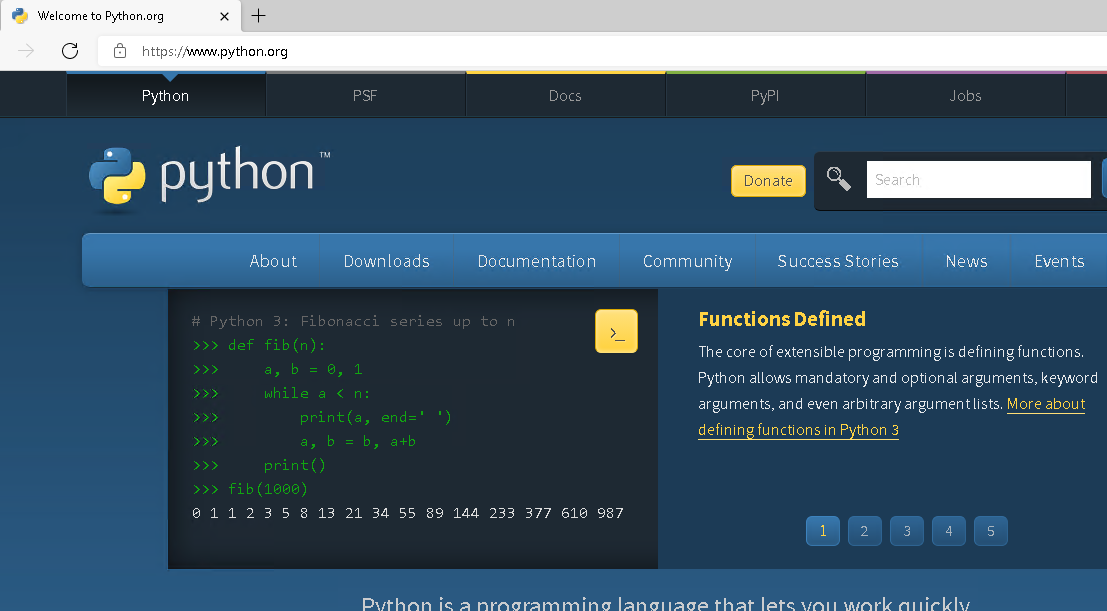Focus the Search input field

pos(979,179)
